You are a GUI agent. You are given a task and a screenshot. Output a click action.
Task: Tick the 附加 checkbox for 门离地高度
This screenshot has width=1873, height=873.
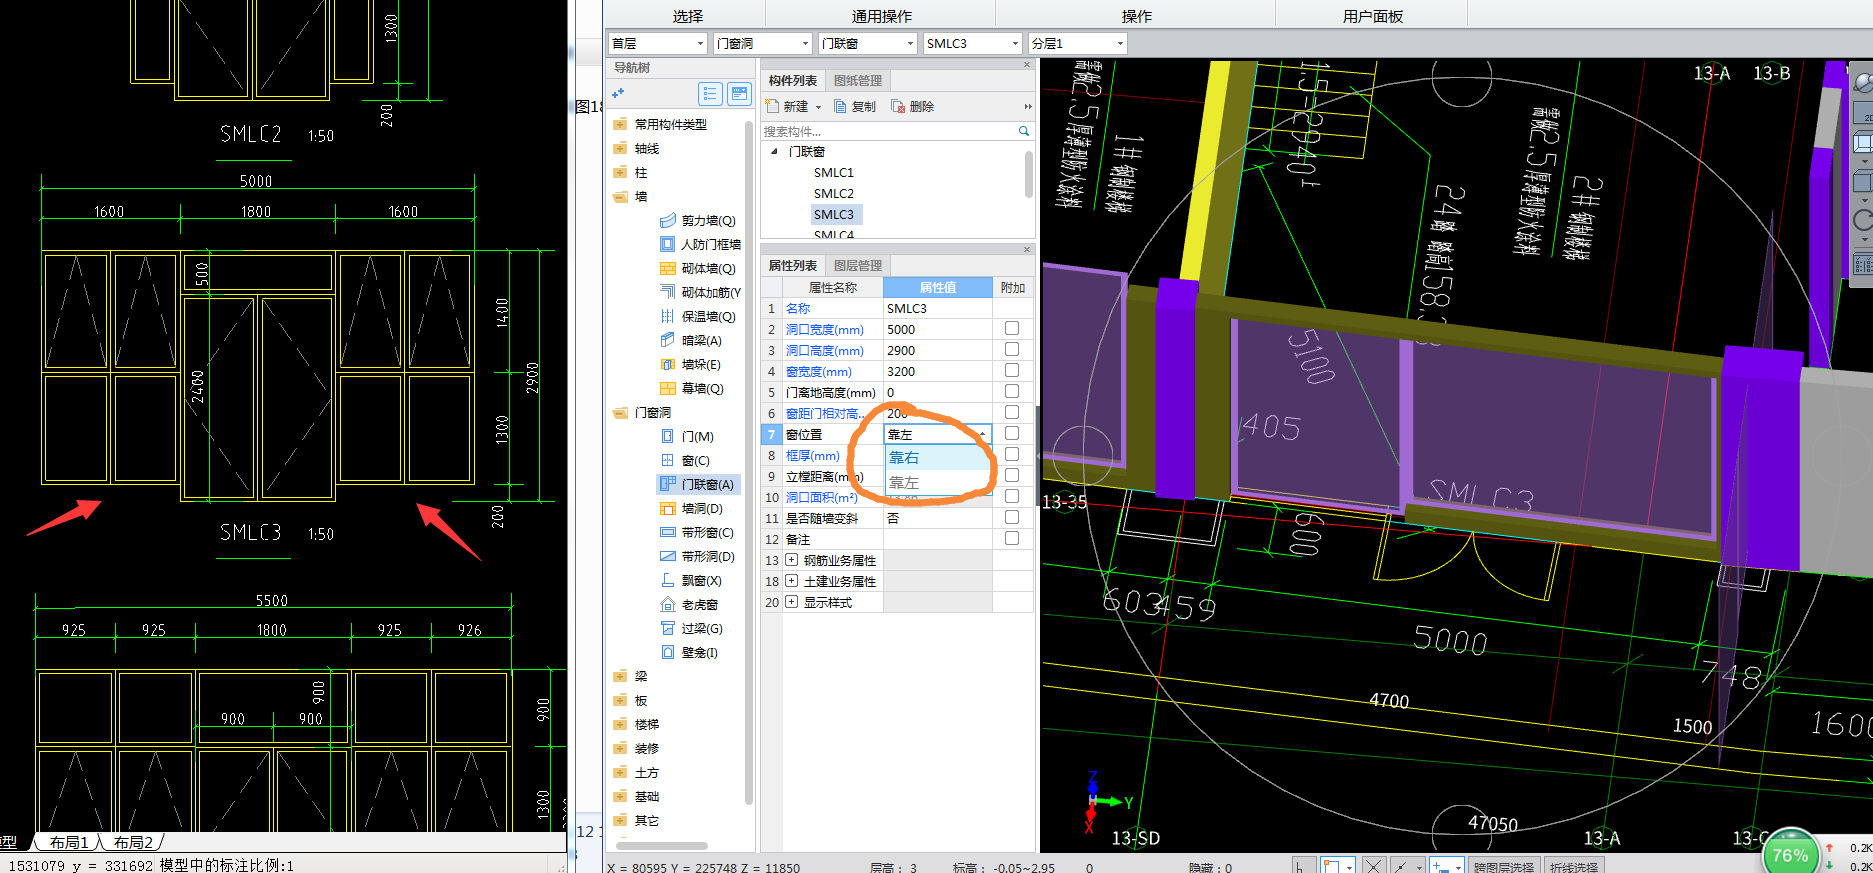[x=1012, y=392]
